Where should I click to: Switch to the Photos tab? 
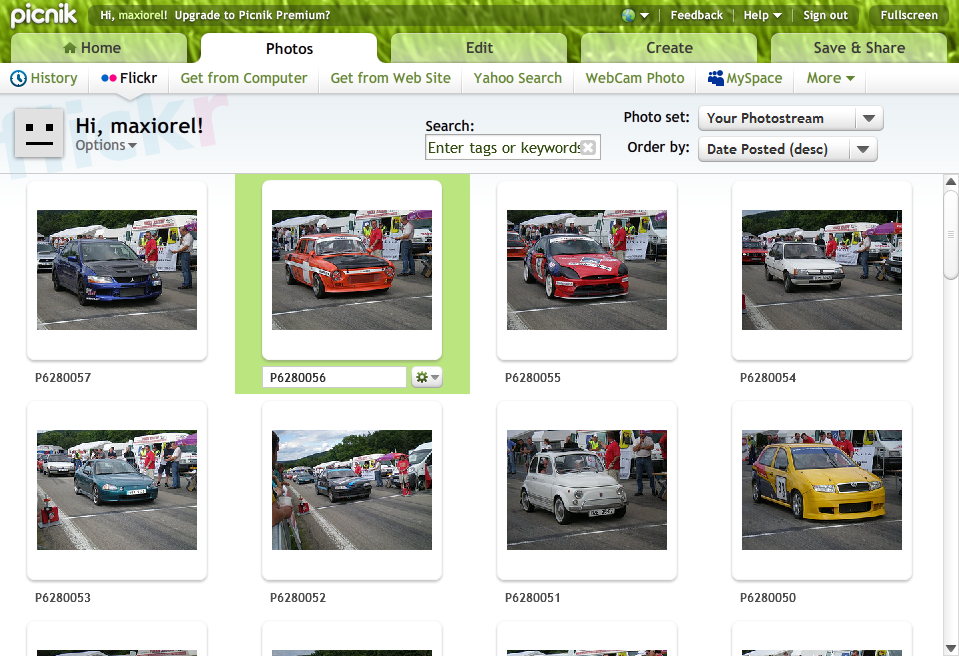[x=289, y=48]
